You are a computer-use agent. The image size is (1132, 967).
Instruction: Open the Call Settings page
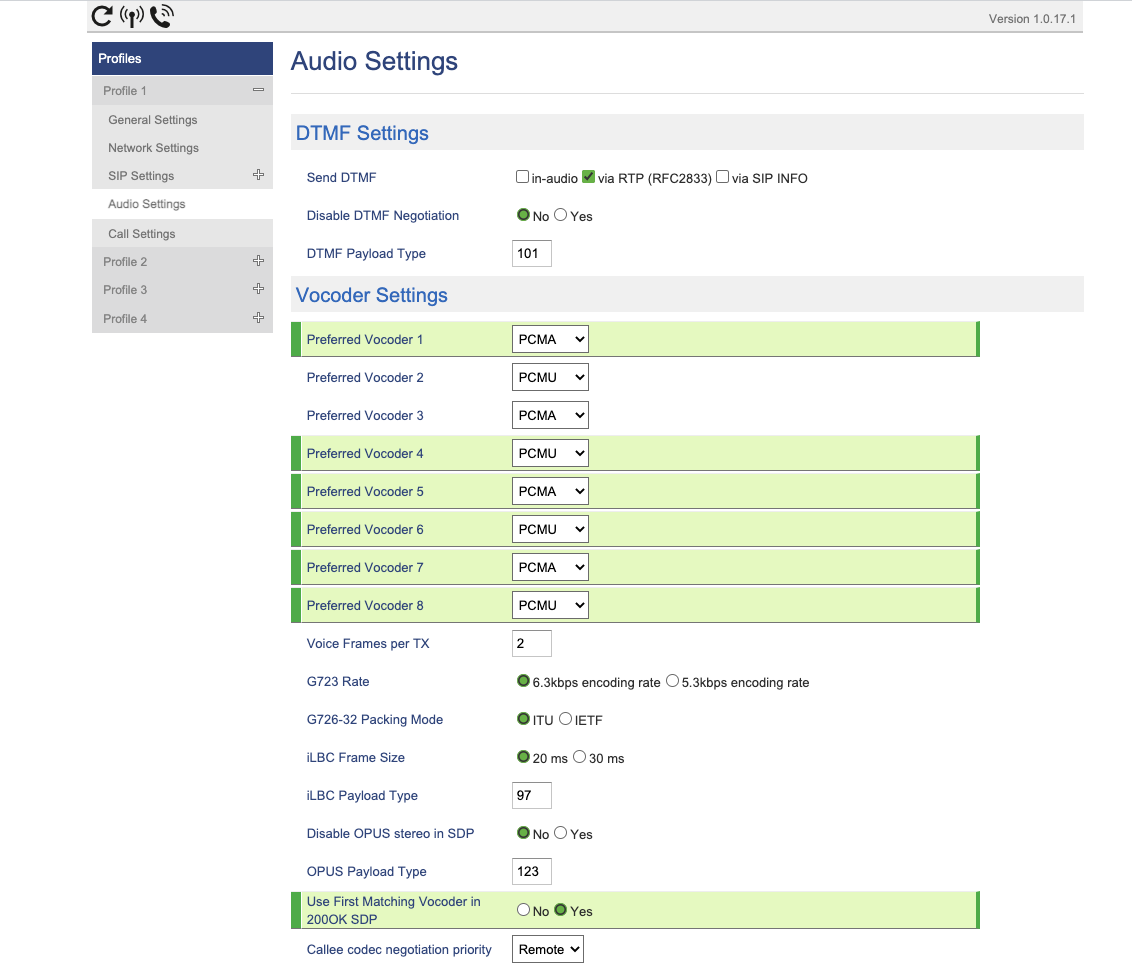pyautogui.click(x=141, y=233)
